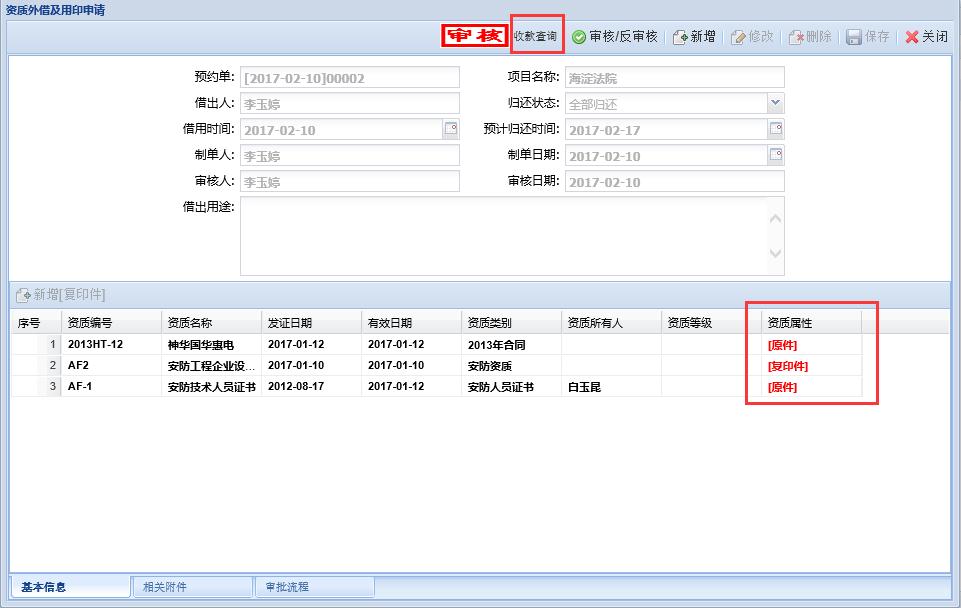The height and width of the screenshot is (608, 961).
Task: Sort by the 发证日期 column header
Action: (x=290, y=323)
